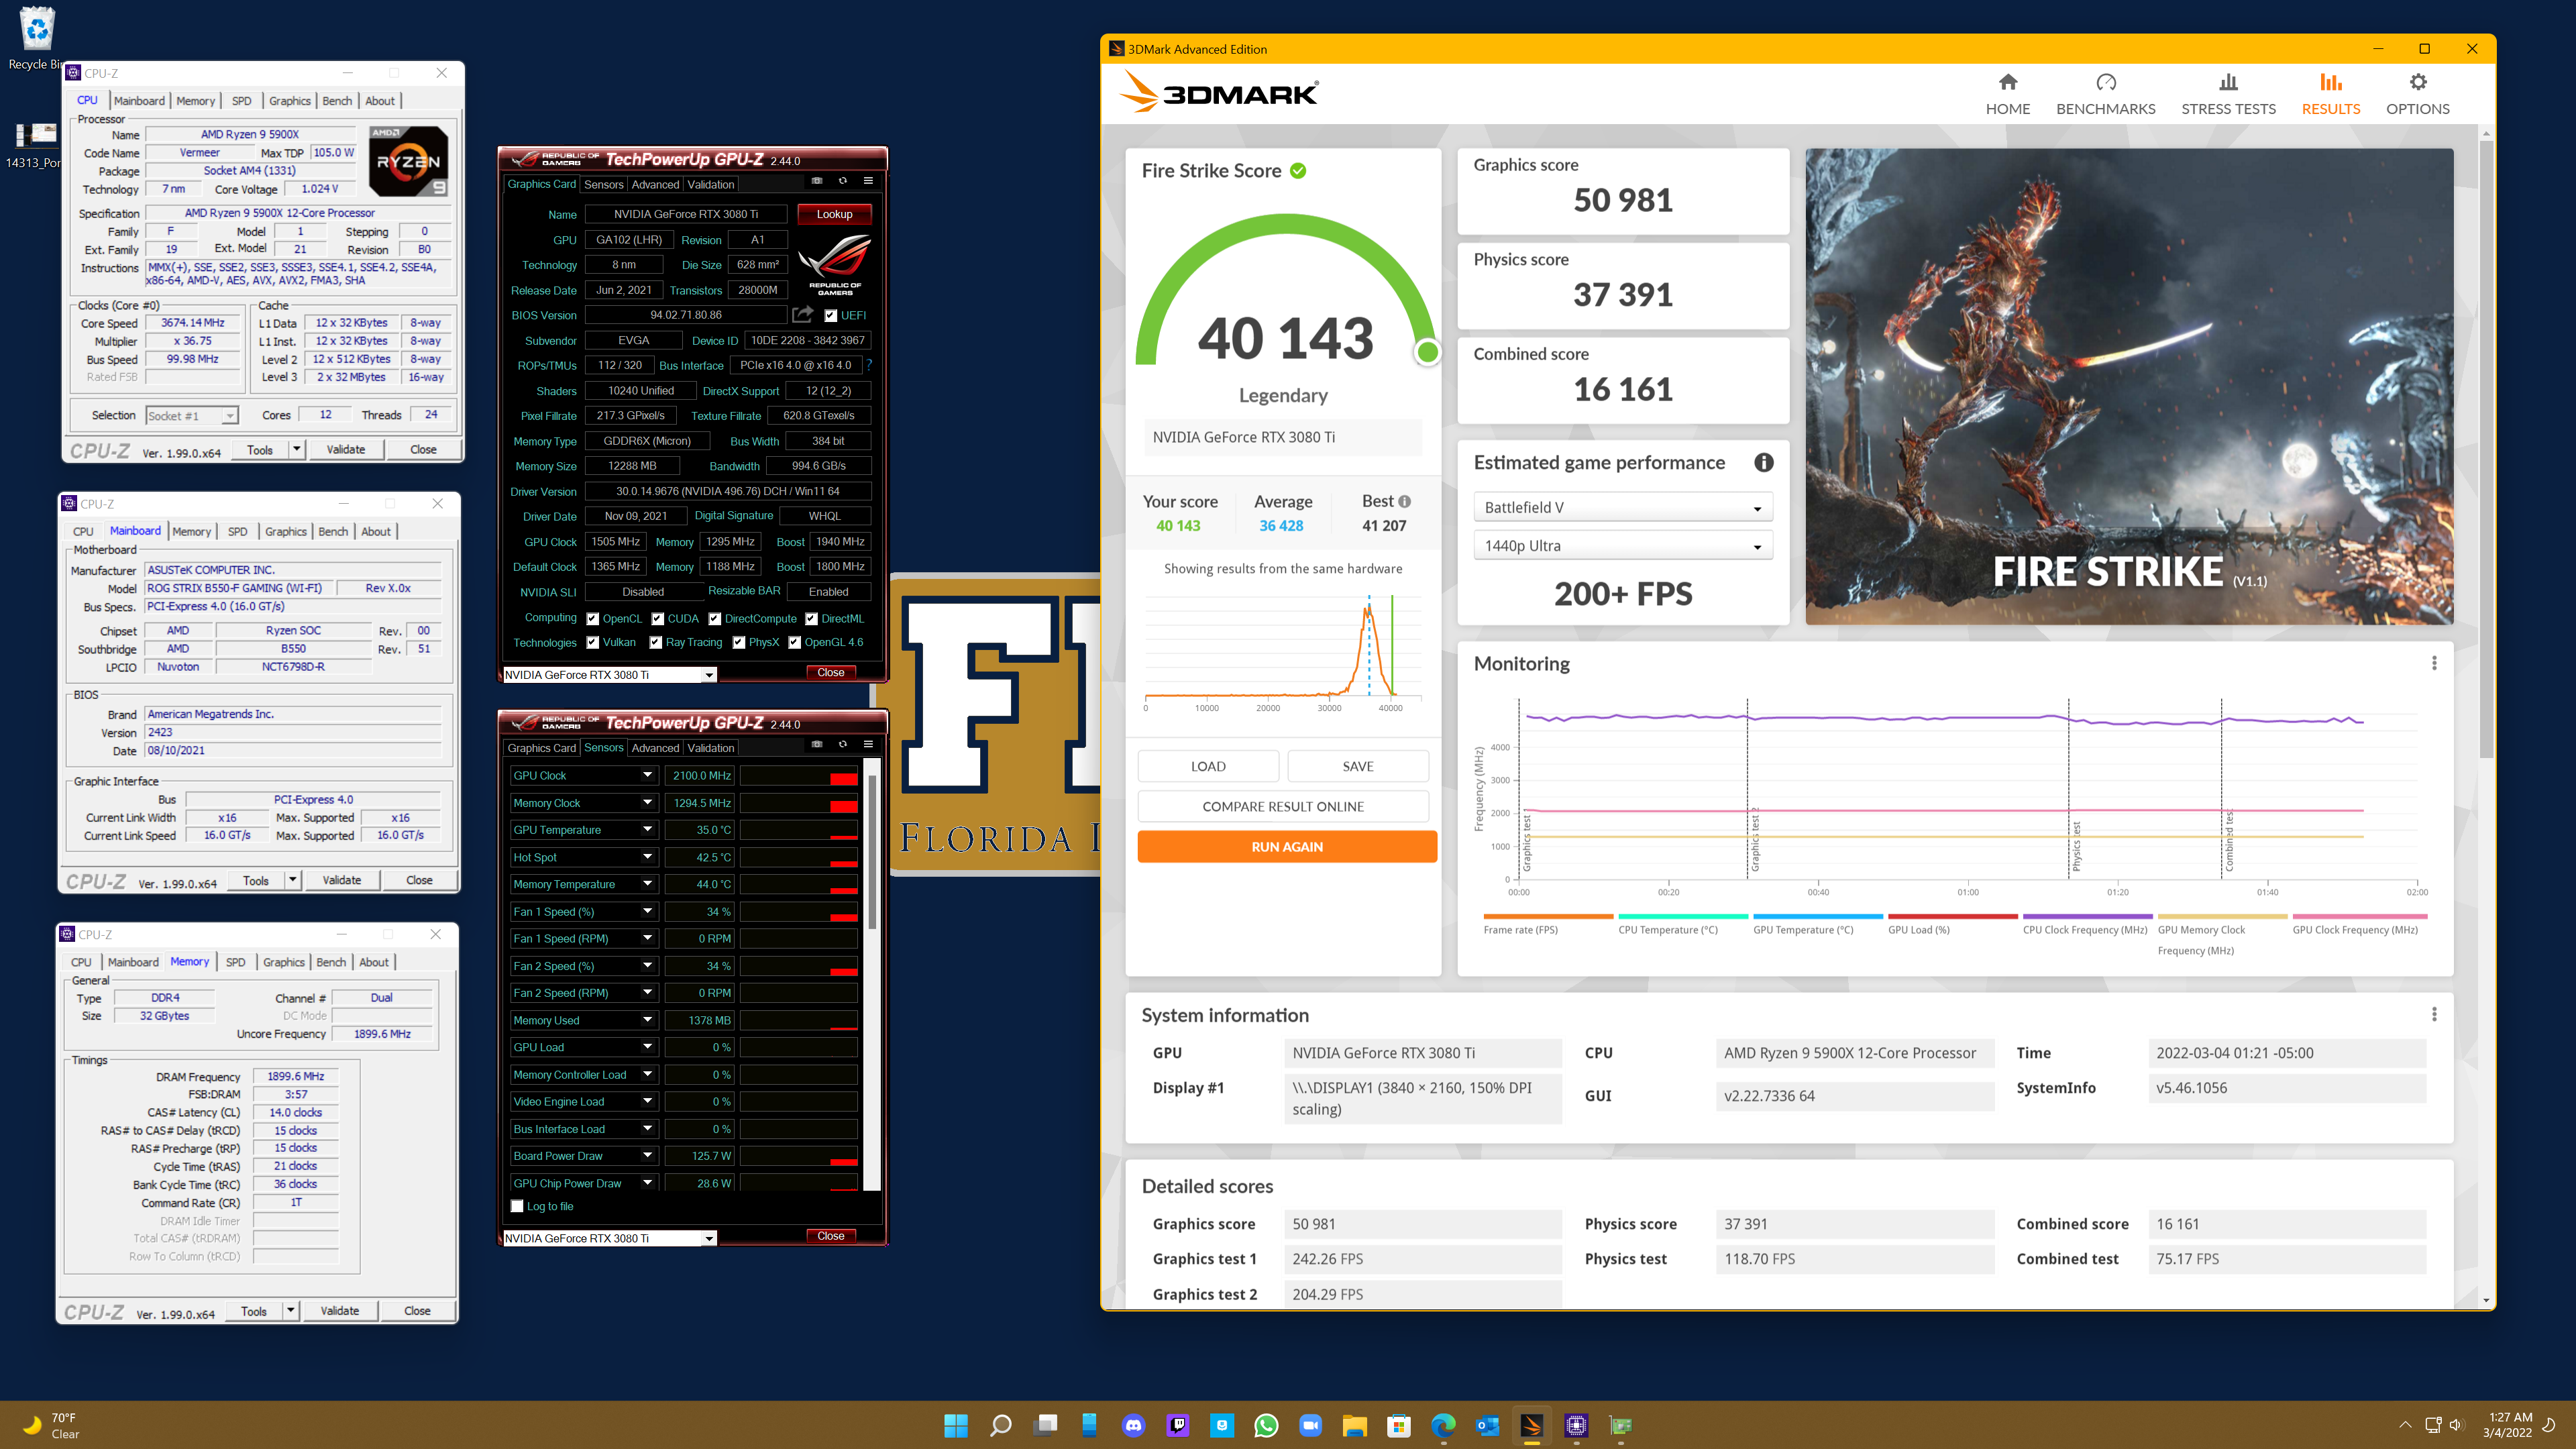Click the Windows Start button on taskbar
2576x1449 pixels.
[x=955, y=1425]
